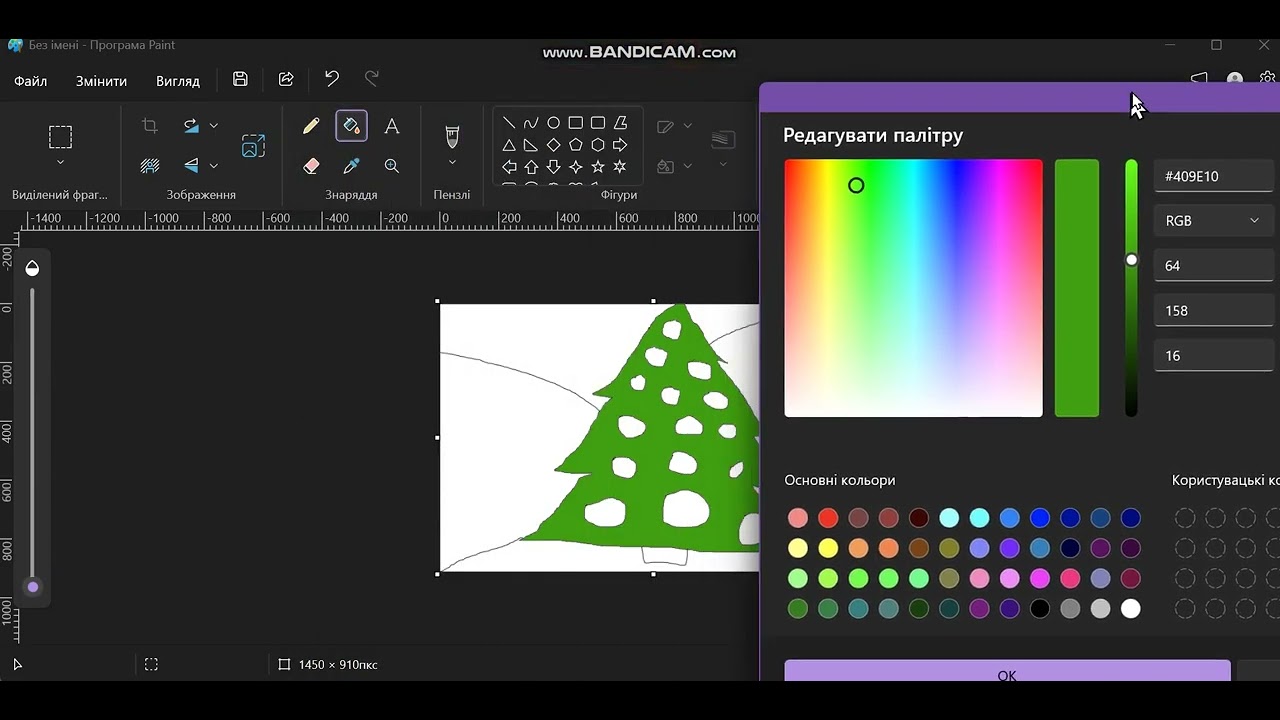Select the Pentagon shape

tap(575, 145)
